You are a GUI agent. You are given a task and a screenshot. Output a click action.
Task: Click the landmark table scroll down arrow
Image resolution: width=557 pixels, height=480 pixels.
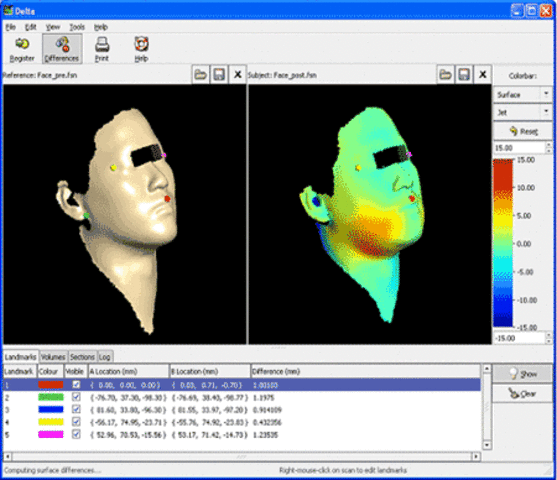pos(486,445)
